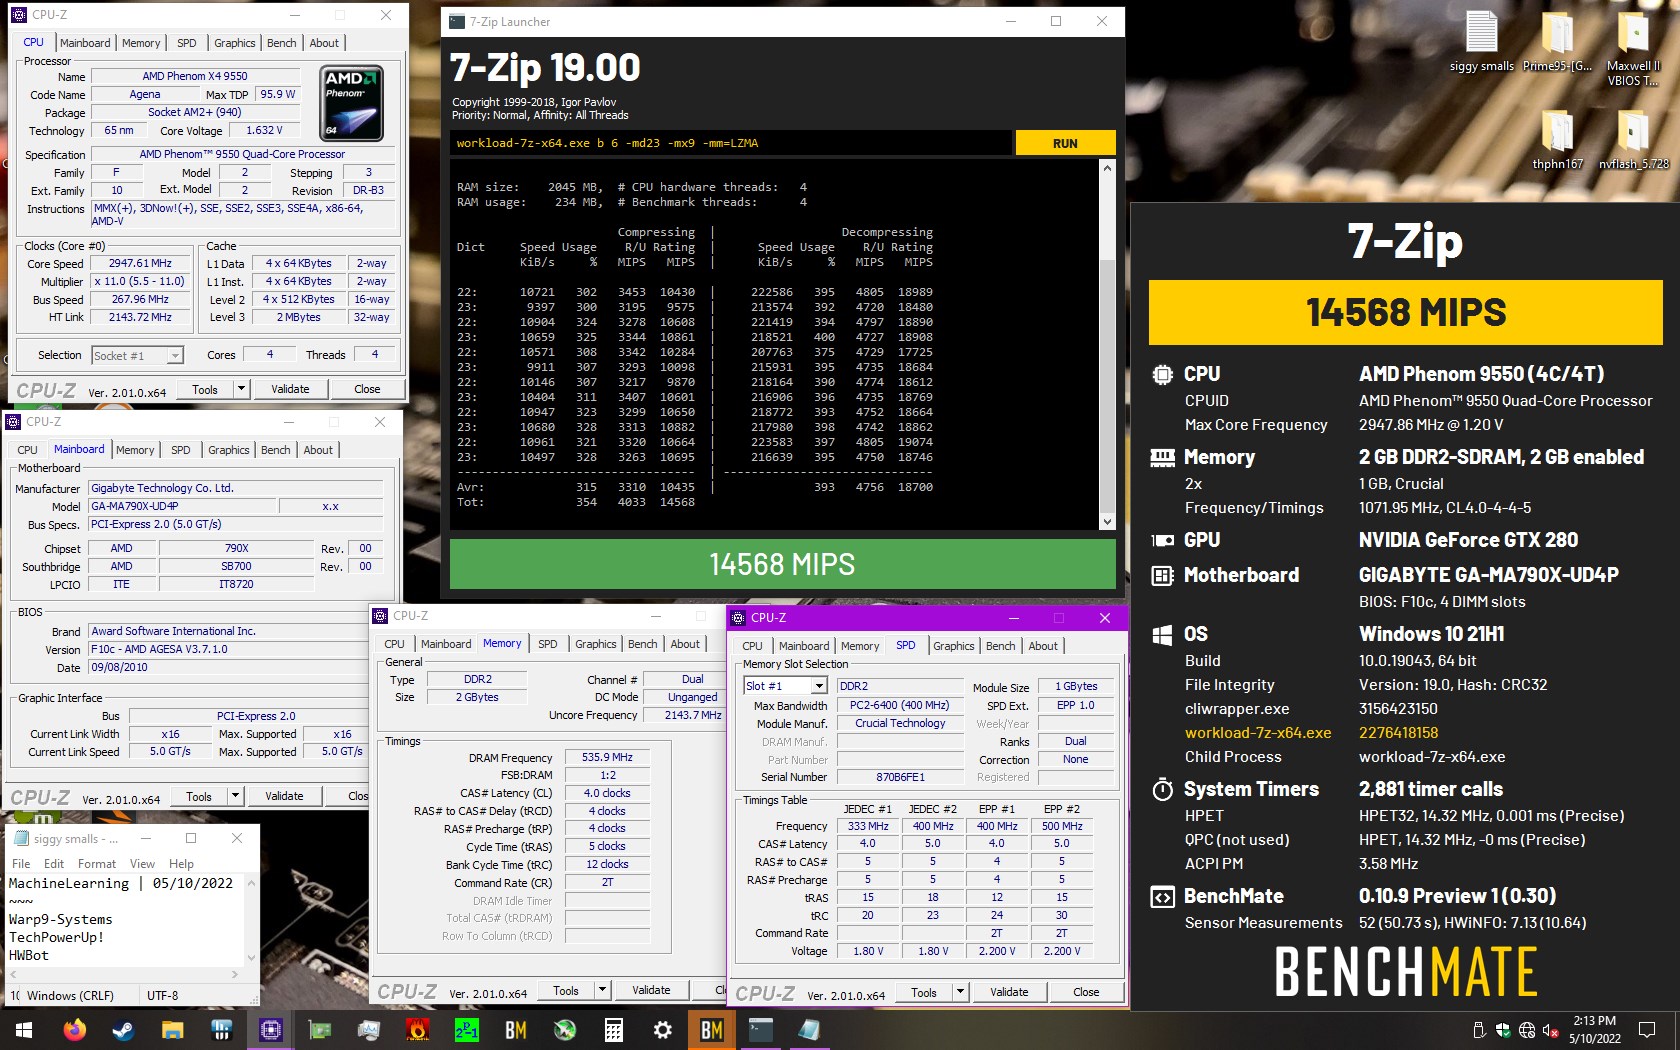Click Tools button in CPU-Z Mainboard window
This screenshot has height=1050, width=1680.
(199, 797)
